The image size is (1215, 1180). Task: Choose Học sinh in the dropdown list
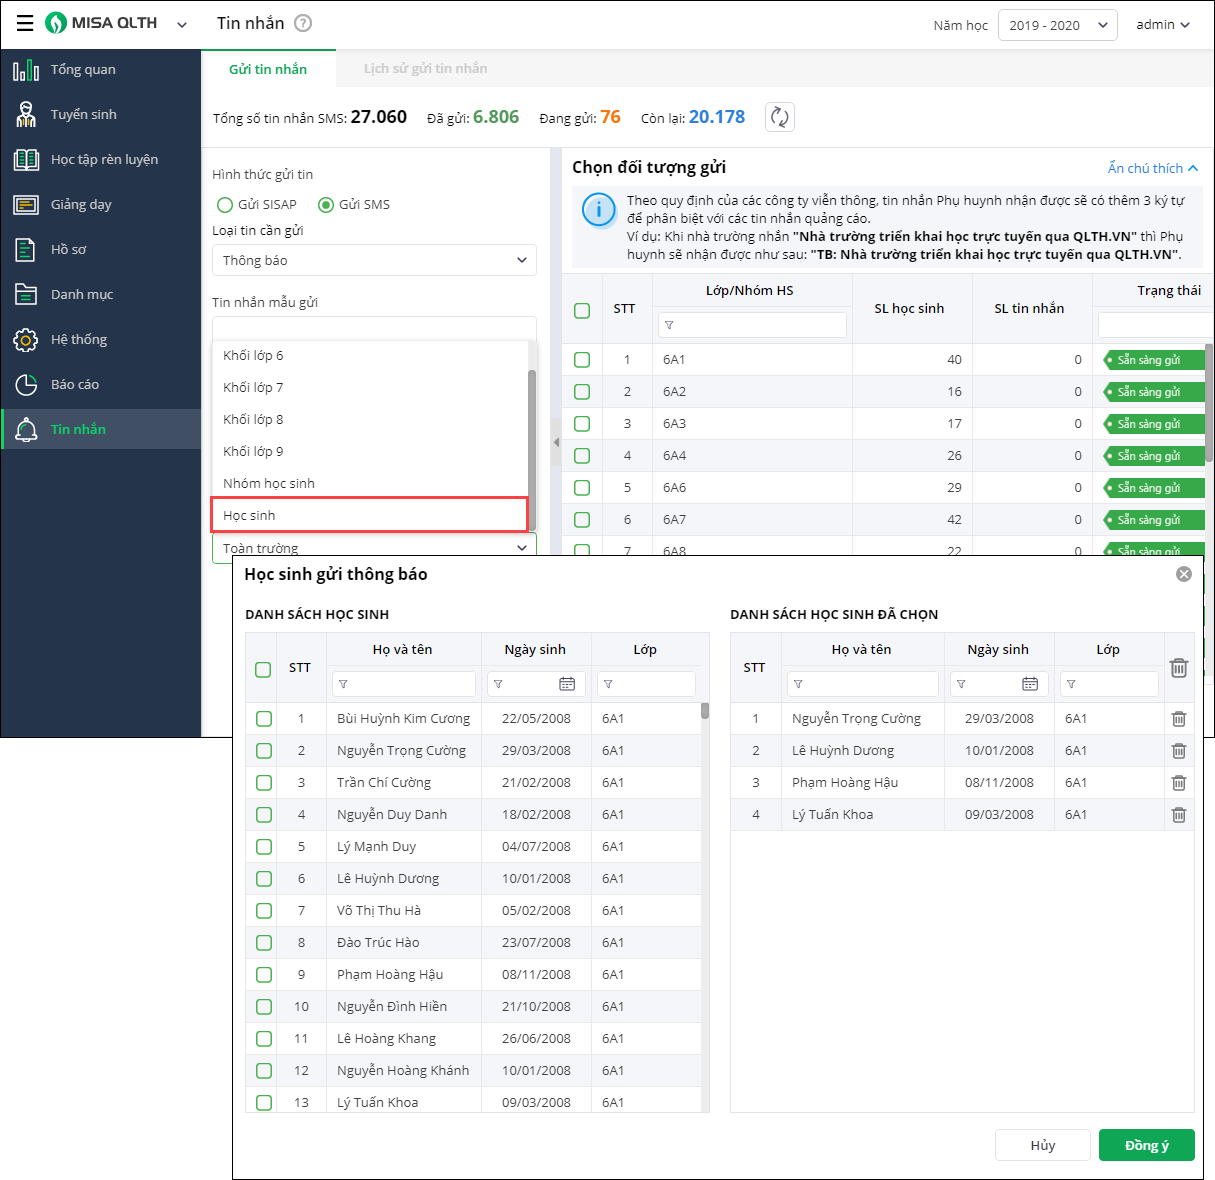369,515
